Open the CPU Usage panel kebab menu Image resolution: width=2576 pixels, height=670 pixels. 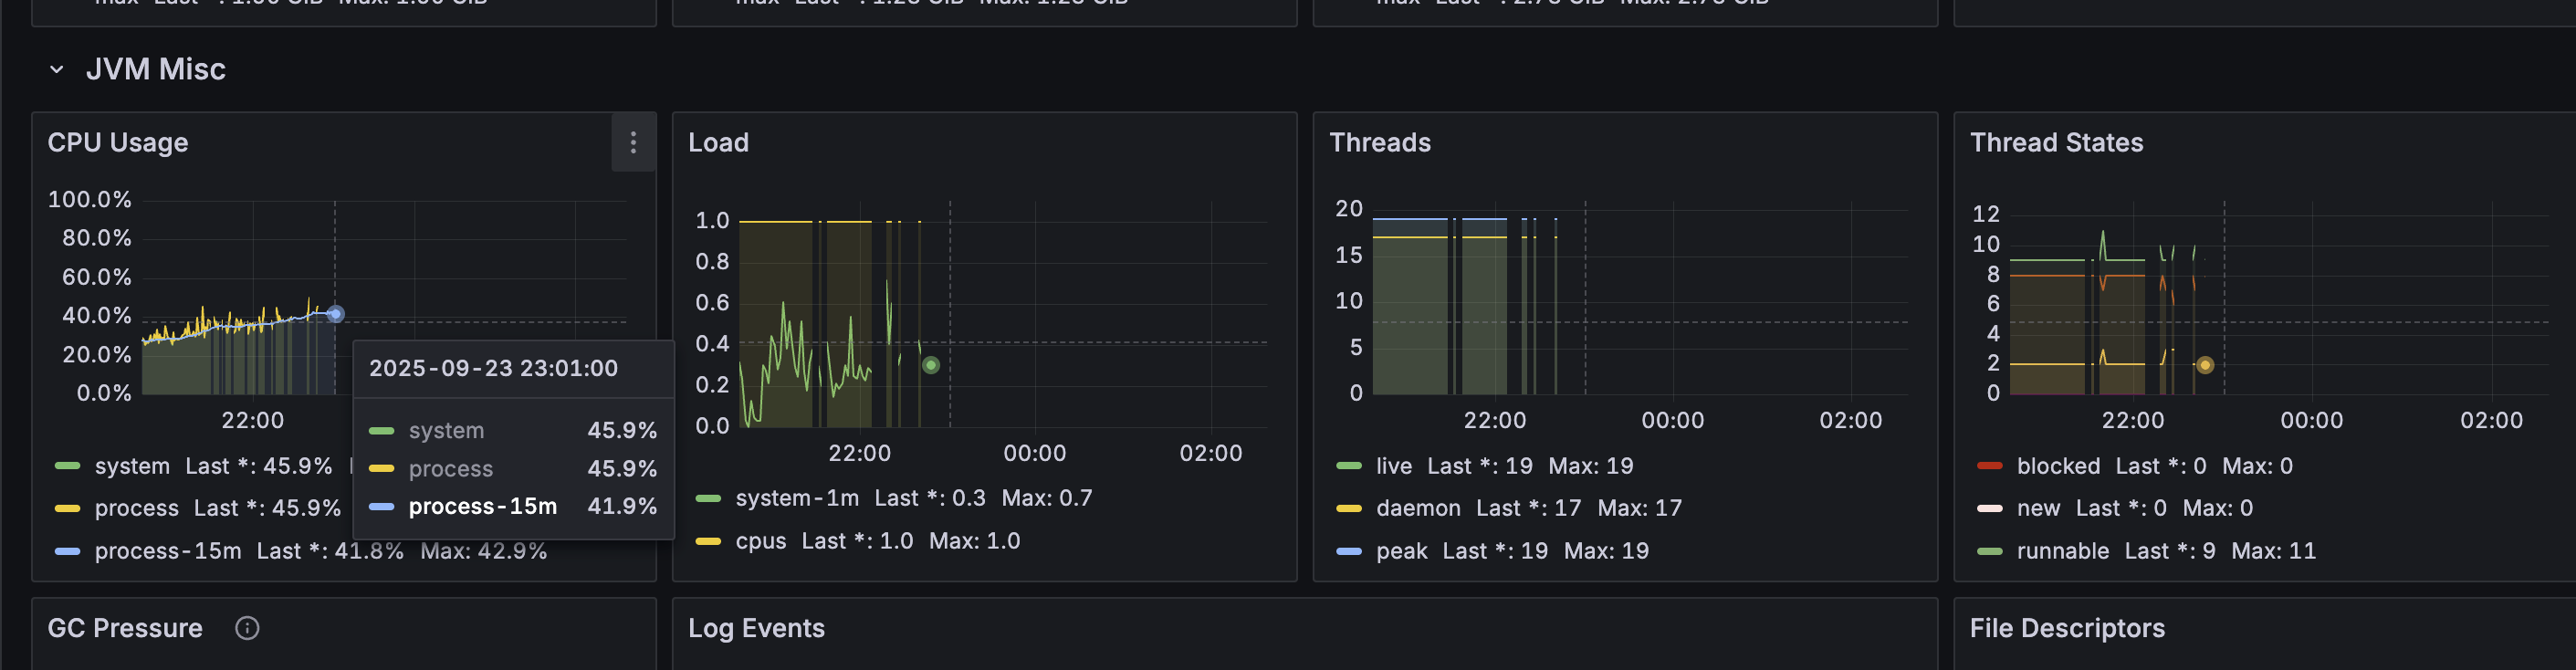click(x=633, y=143)
